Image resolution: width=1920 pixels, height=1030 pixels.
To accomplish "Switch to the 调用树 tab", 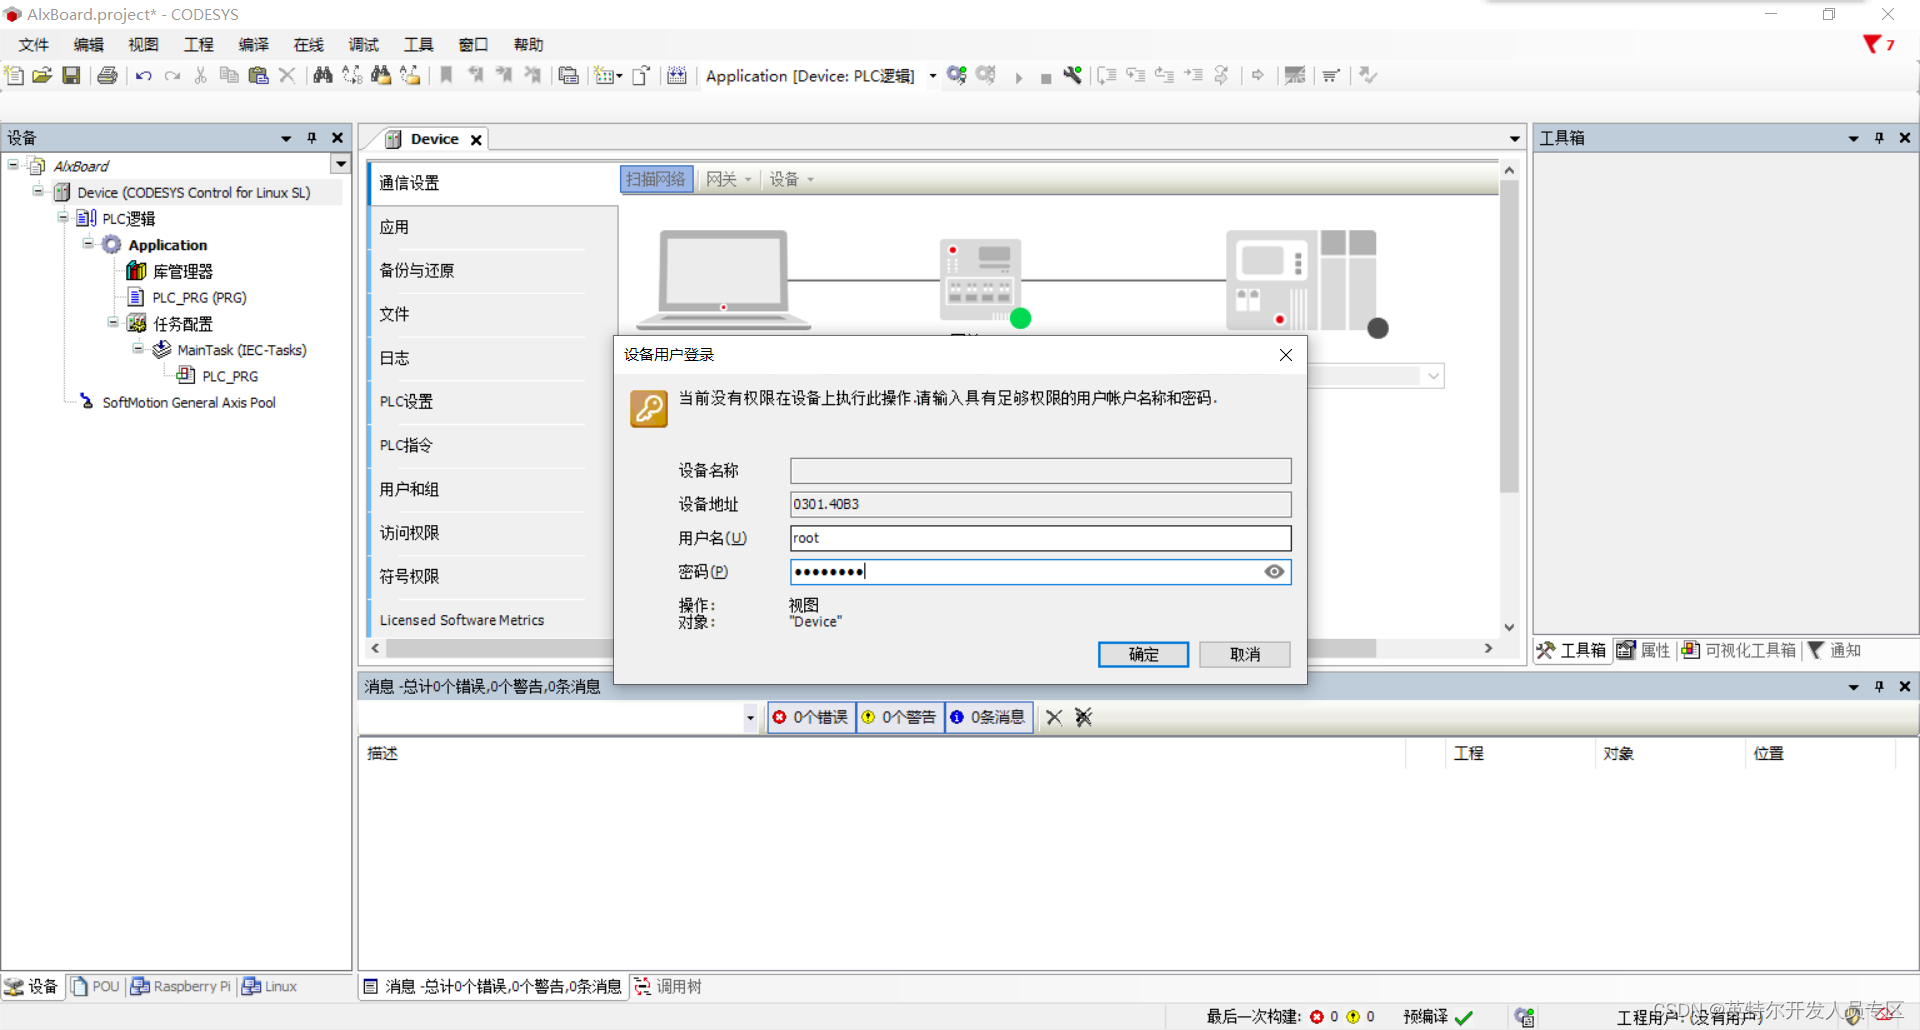I will (x=668, y=987).
